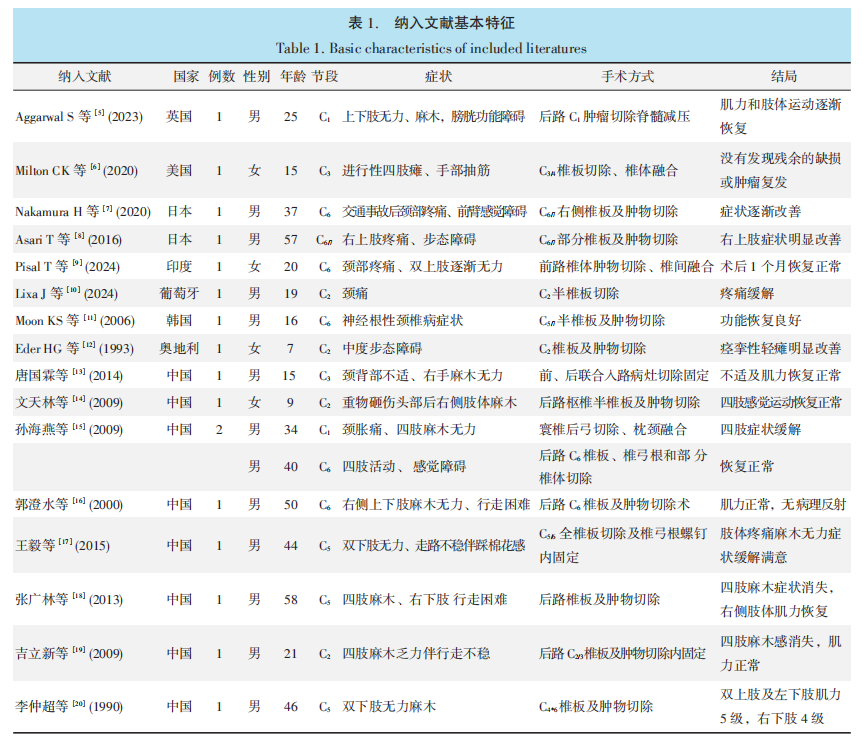Viewport: 863px width, 741px height.
Task: Click the symptom '交通事故后颈部疼痛、前臂感觉障碍'
Action: [x=434, y=212]
